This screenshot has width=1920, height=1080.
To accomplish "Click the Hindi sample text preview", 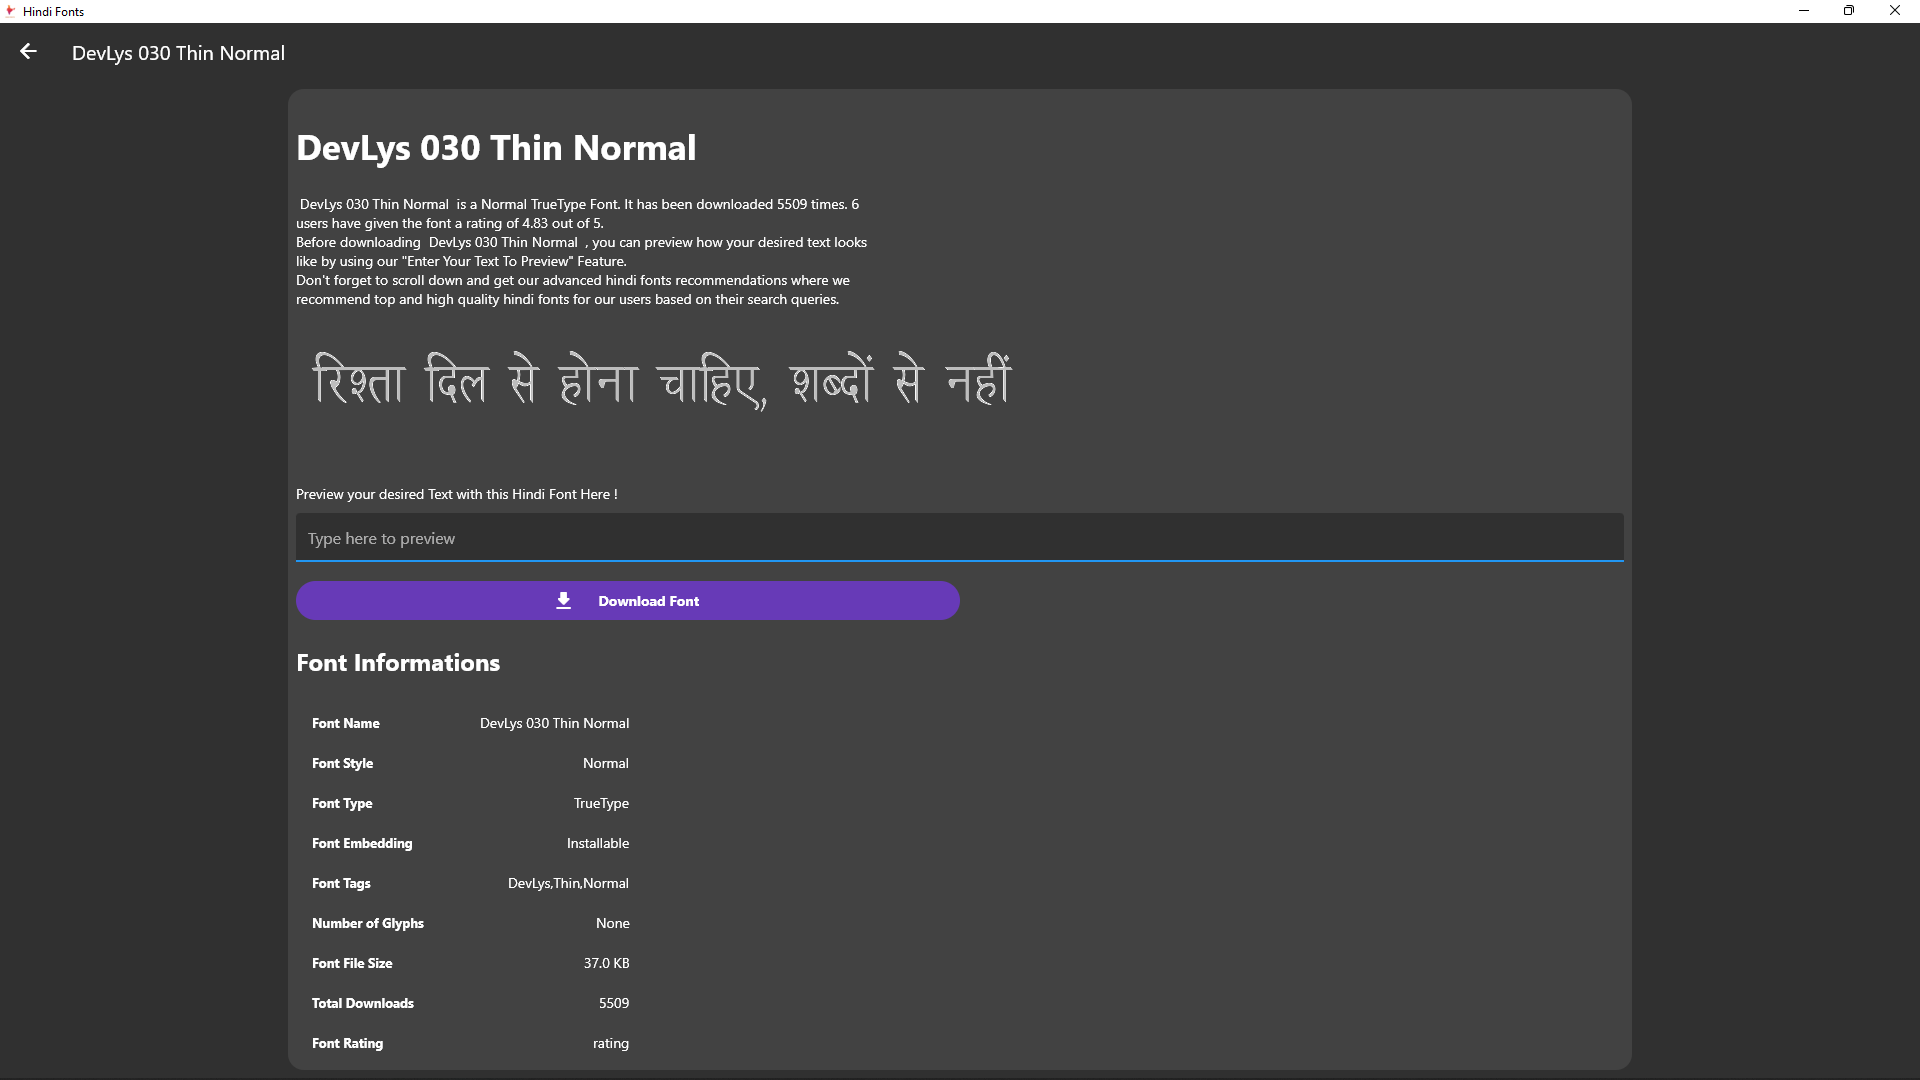I will point(662,381).
